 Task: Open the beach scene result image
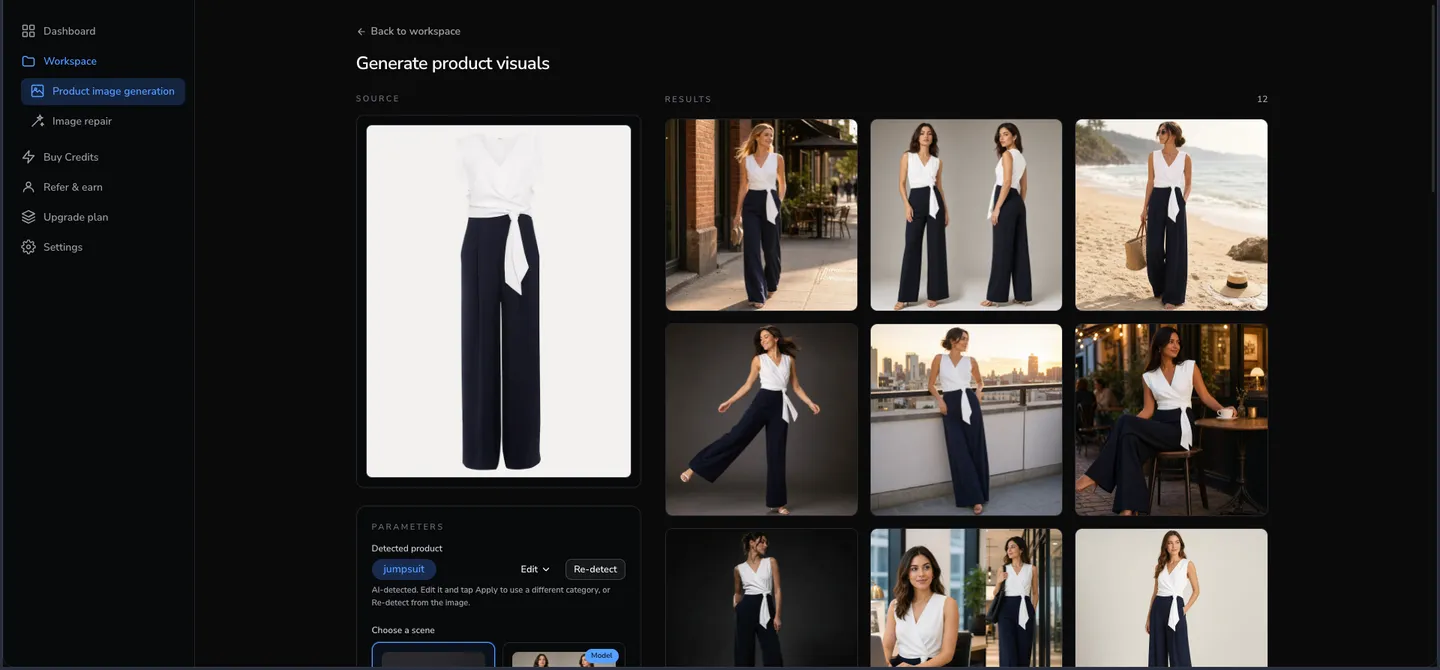tap(1171, 215)
